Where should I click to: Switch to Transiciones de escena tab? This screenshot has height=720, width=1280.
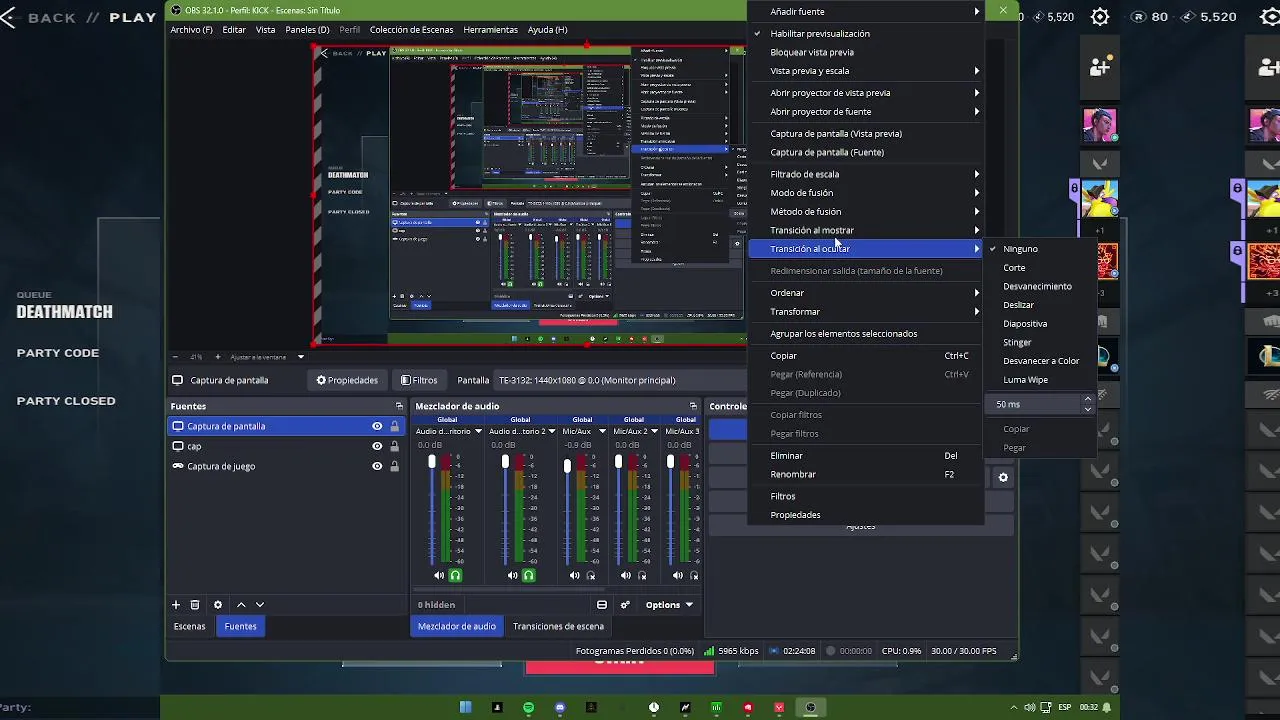(558, 626)
